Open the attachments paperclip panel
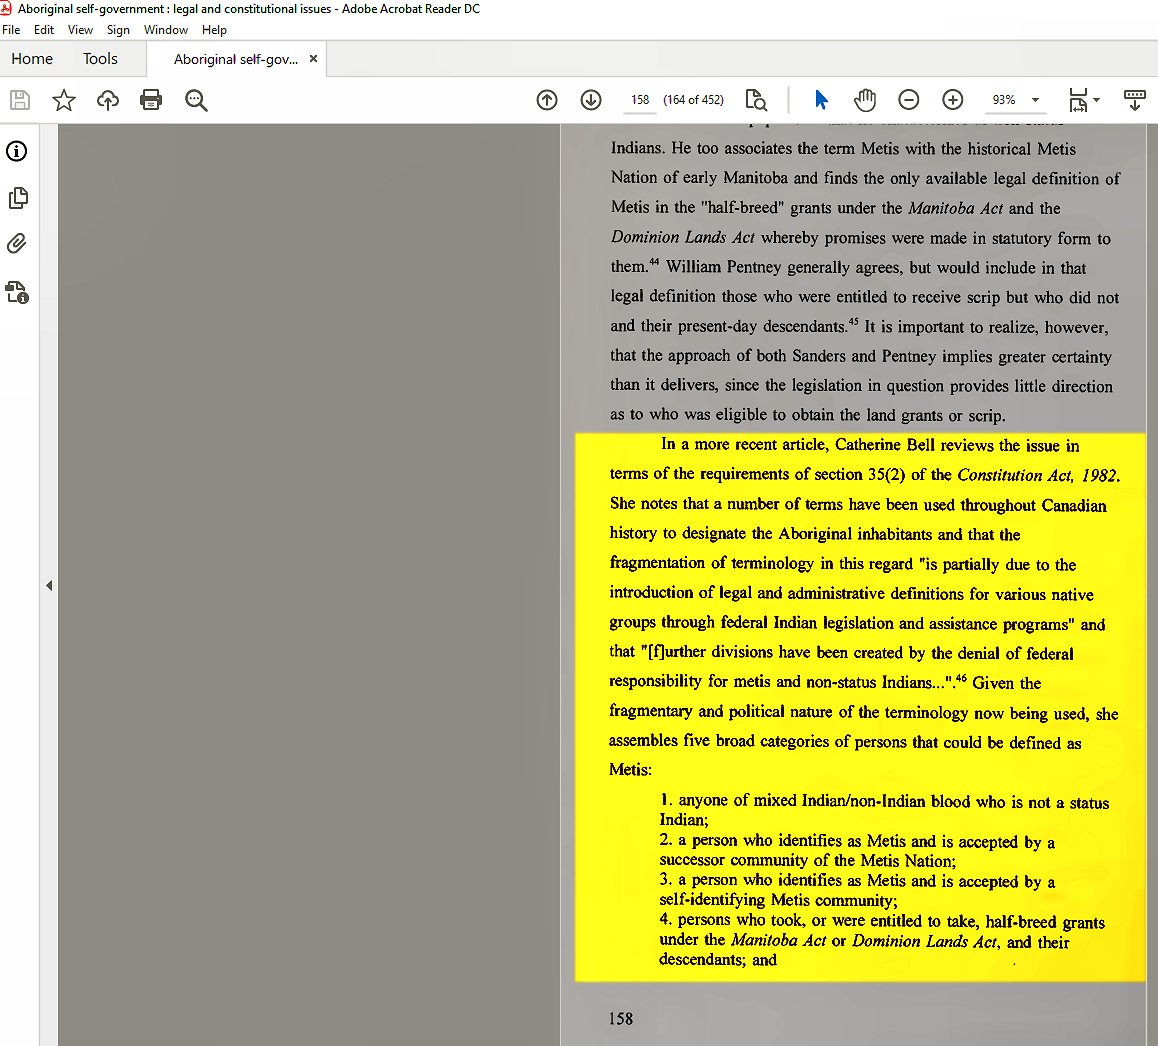1158x1046 pixels. (x=17, y=243)
